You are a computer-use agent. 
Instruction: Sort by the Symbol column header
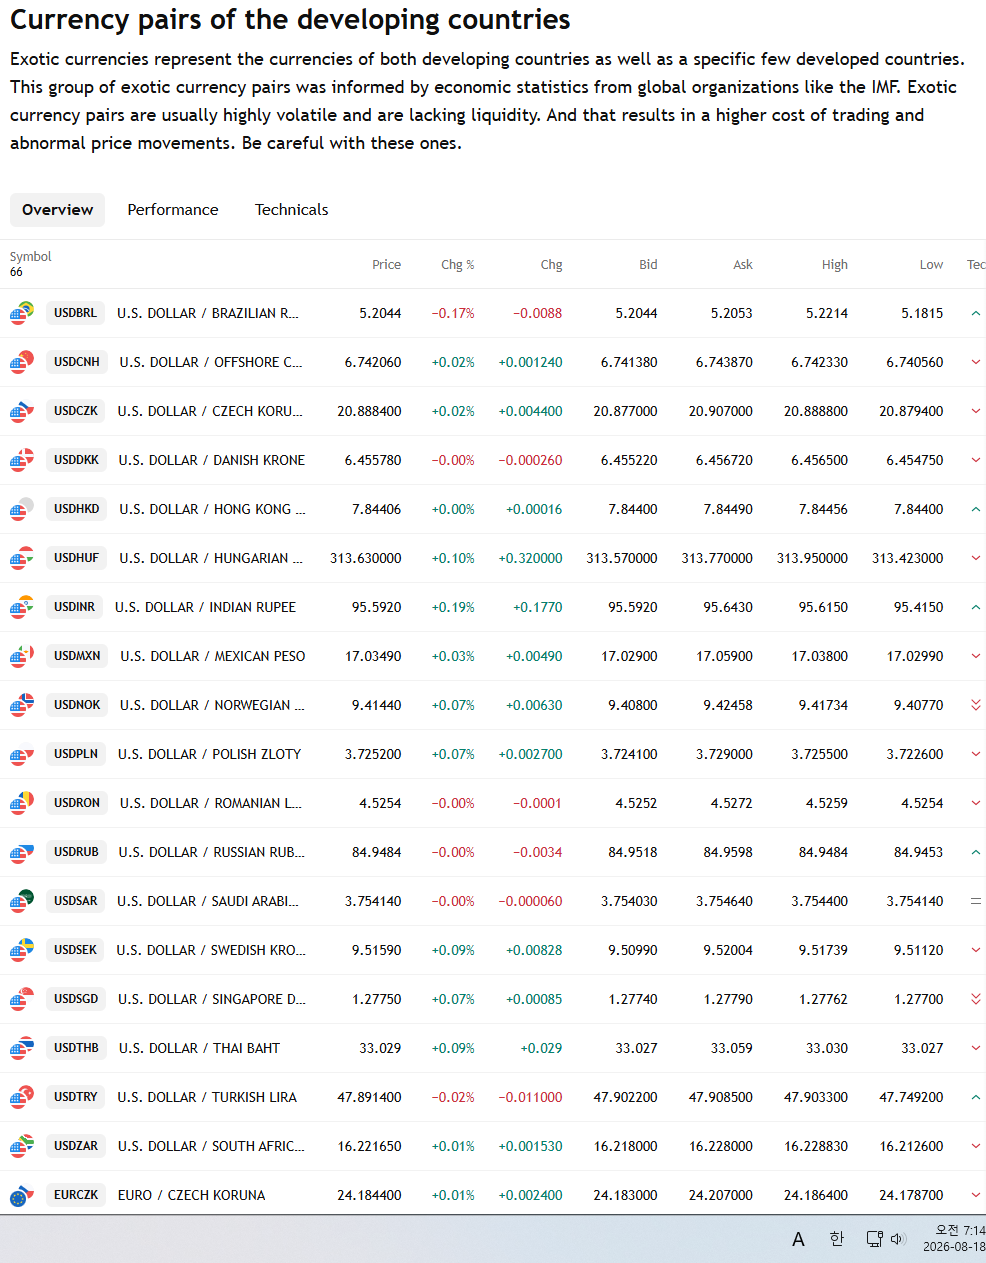click(31, 257)
